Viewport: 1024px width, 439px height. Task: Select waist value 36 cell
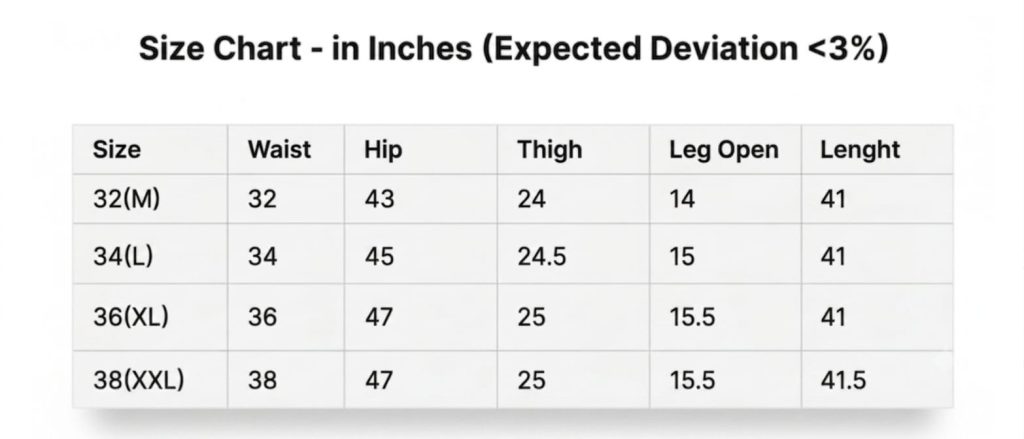[x=263, y=317]
